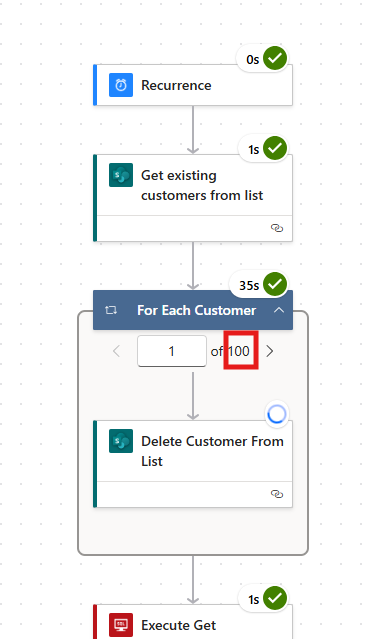This screenshot has width=366, height=639.
Task: Click the iteration number input field
Action: coord(172,351)
